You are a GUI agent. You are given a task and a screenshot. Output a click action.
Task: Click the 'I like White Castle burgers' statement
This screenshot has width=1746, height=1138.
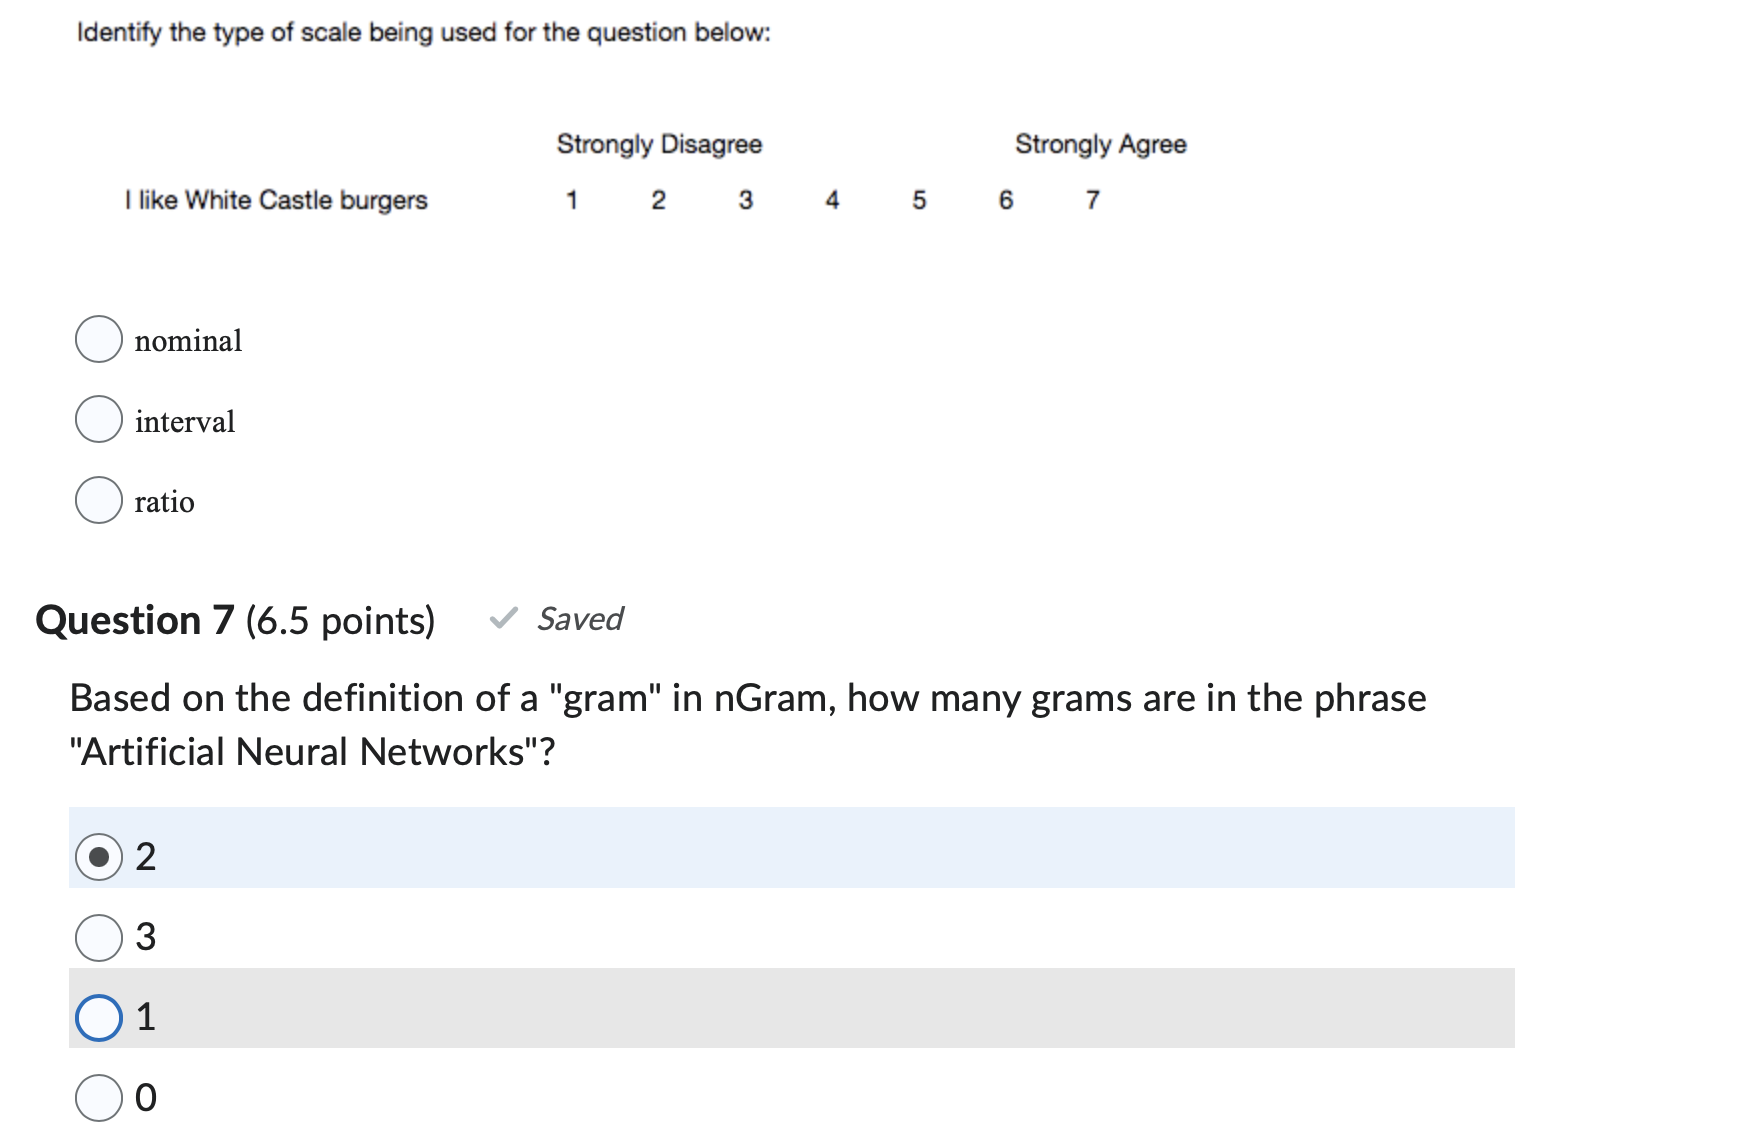[x=277, y=199]
